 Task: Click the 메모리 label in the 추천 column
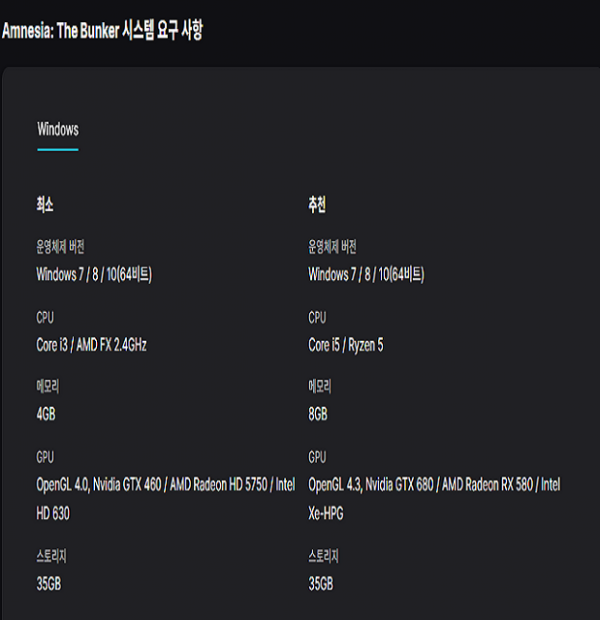tap(320, 386)
